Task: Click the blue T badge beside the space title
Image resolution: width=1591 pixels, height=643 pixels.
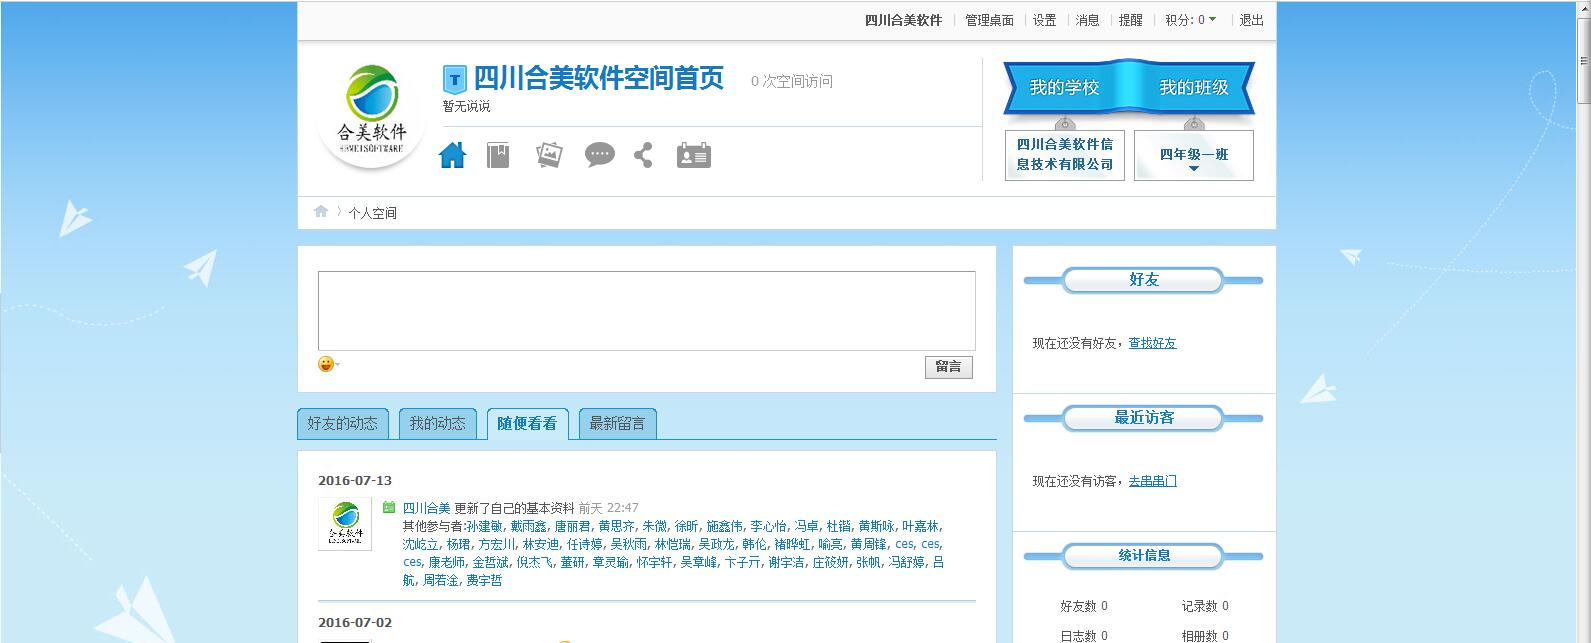Action: [x=455, y=79]
